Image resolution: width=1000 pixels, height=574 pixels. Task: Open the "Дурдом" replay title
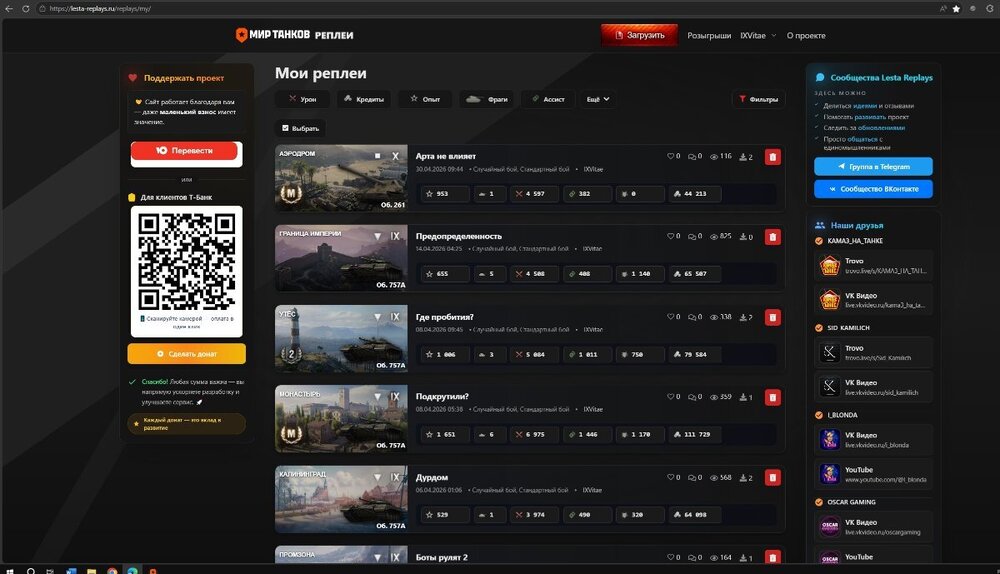[x=432, y=477]
